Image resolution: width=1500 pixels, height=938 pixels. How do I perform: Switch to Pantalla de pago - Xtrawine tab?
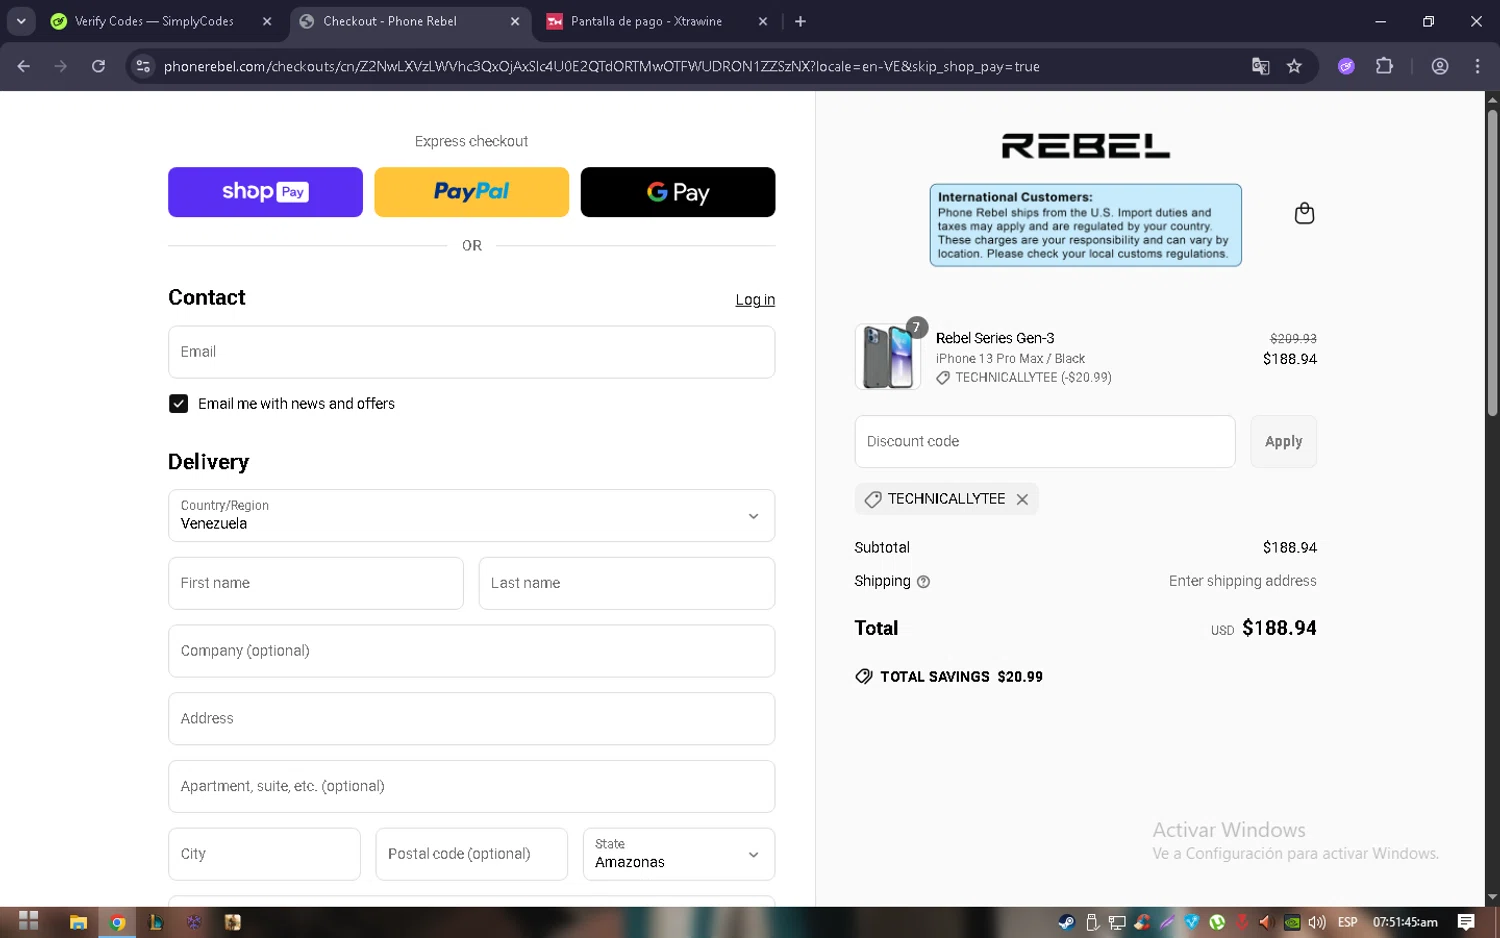tap(646, 21)
